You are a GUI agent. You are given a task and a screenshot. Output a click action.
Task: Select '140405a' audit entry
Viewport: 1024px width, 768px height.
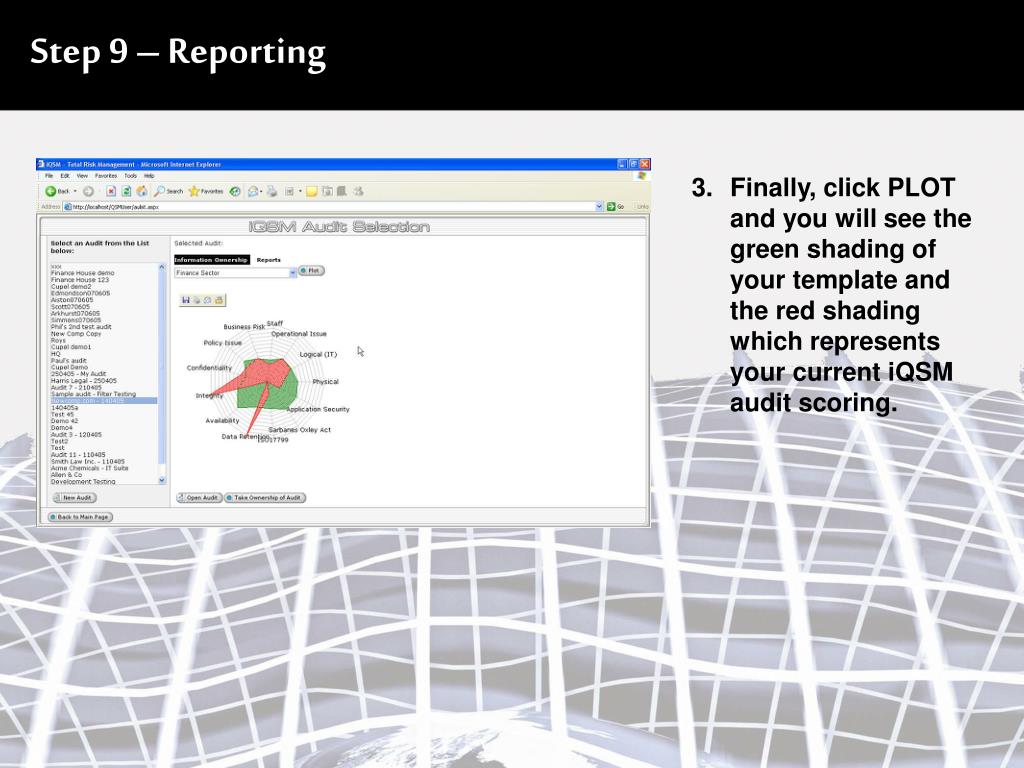(x=64, y=408)
